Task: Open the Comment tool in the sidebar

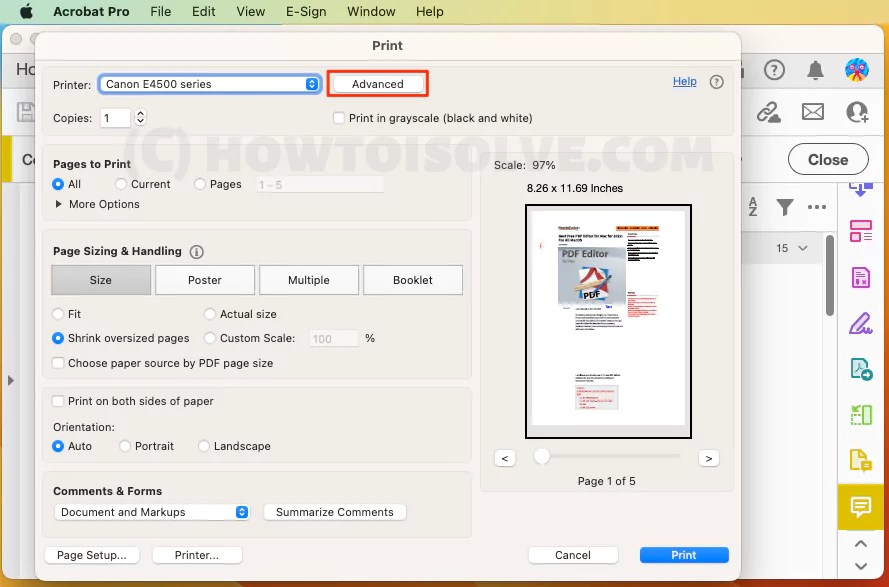Action: (x=860, y=507)
